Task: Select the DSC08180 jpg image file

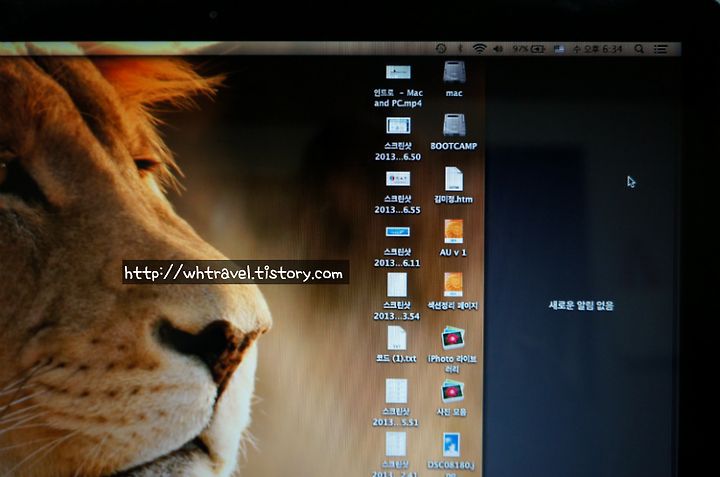Action: (451, 444)
